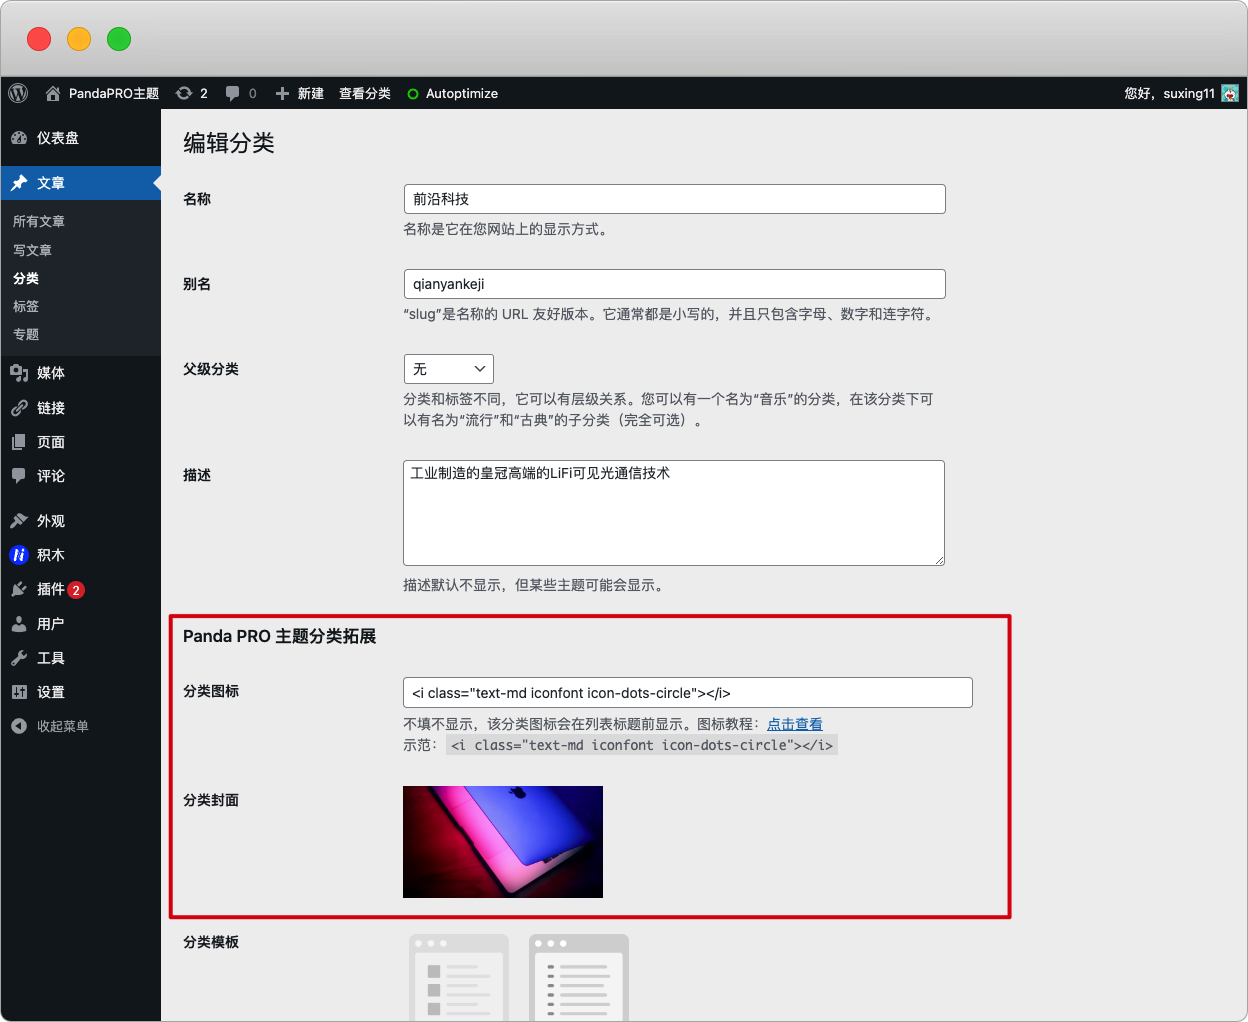Viewport: 1248px width, 1022px height.
Task: Click the green Autoptimize circle icon
Action: [x=413, y=94]
